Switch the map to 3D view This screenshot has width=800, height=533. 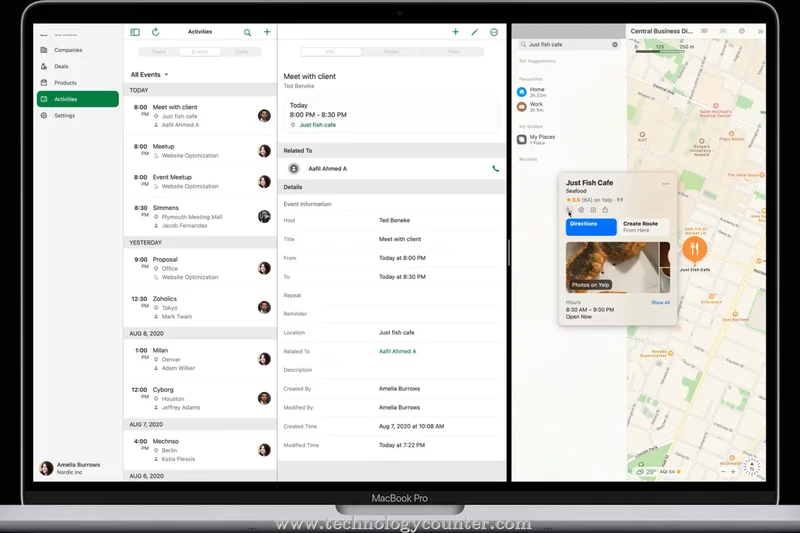(x=704, y=31)
